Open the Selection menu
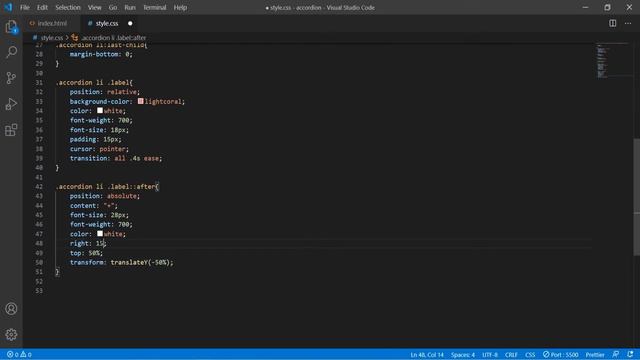640x360 pixels. point(68,7)
